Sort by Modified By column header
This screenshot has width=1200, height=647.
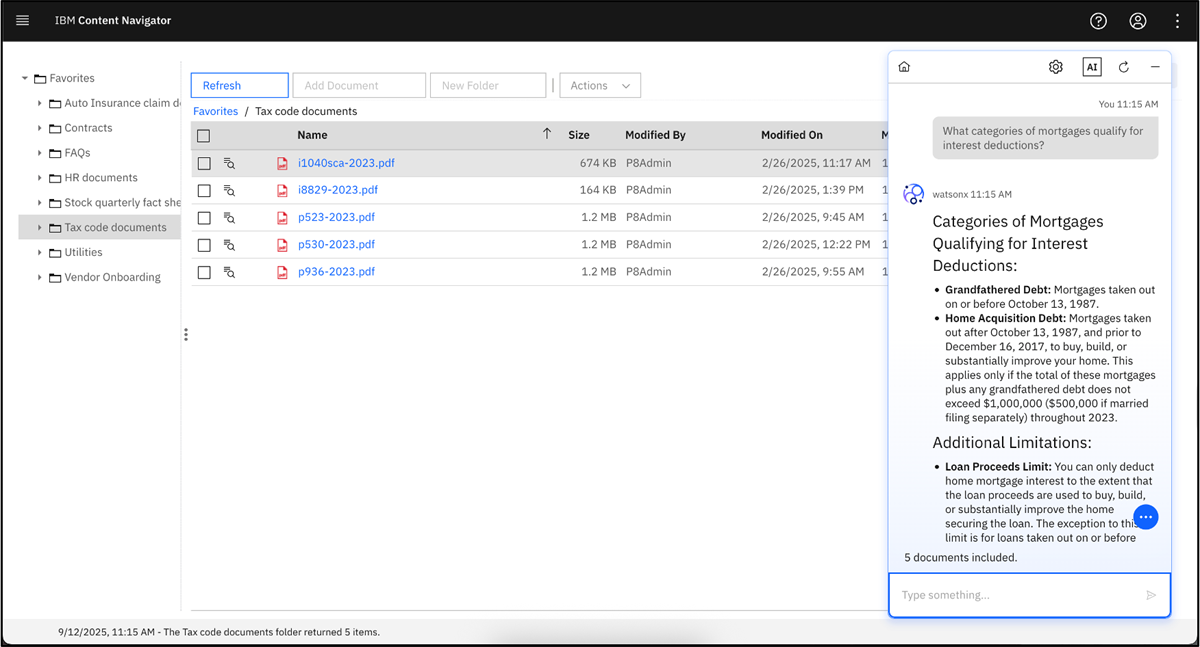pyautogui.click(x=655, y=135)
